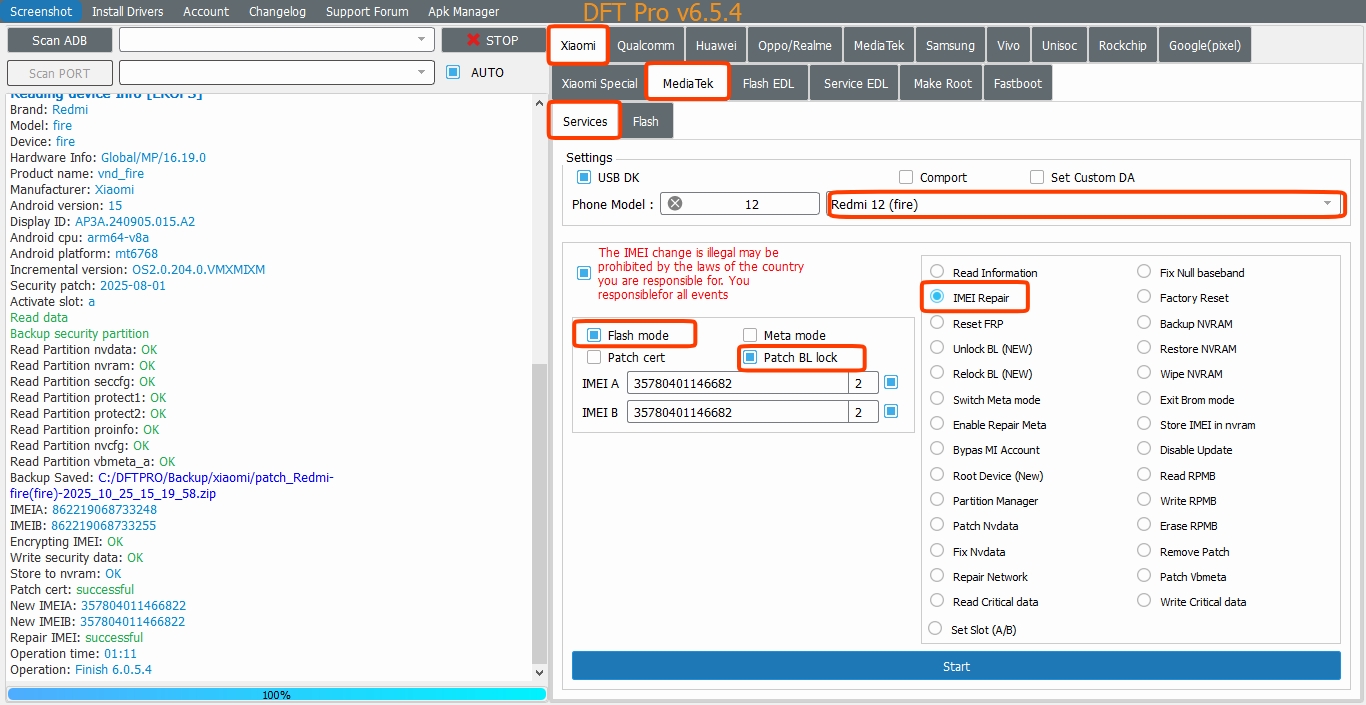Screen dimensions: 1366x705
Task: Open the Install Drivers menu
Action: pos(127,11)
